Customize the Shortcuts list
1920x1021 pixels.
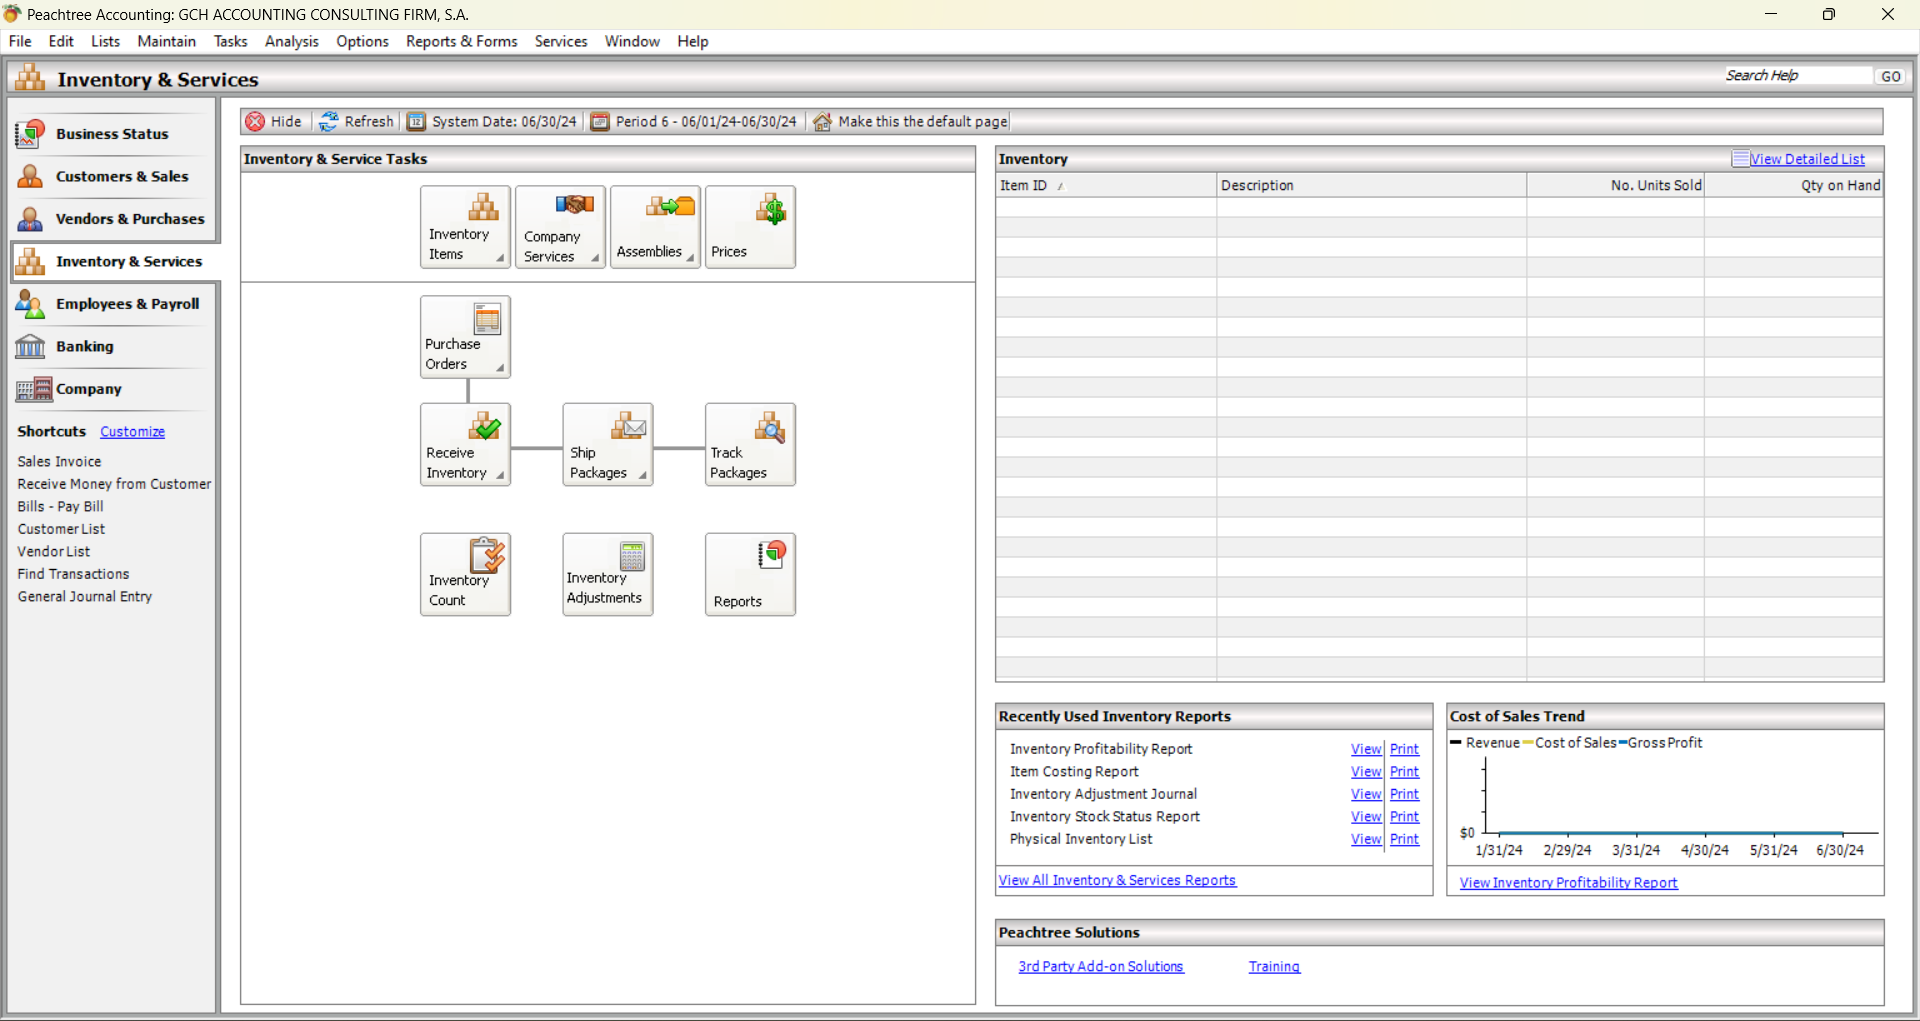(132, 432)
